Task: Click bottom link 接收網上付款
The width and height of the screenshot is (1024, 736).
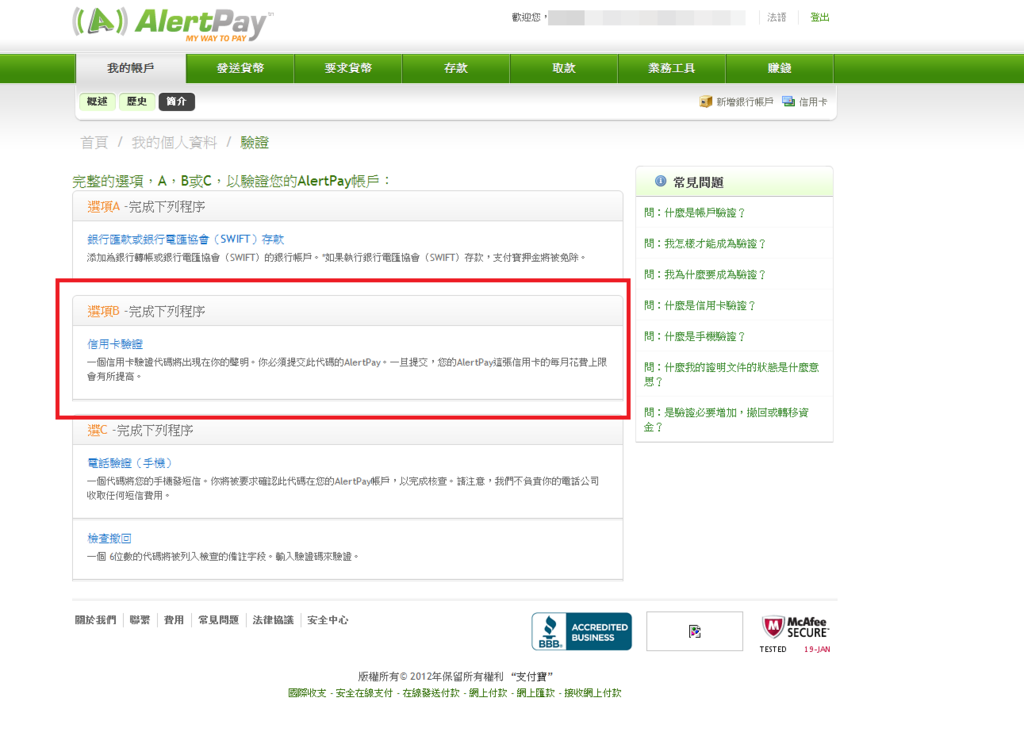Action: coord(593,693)
